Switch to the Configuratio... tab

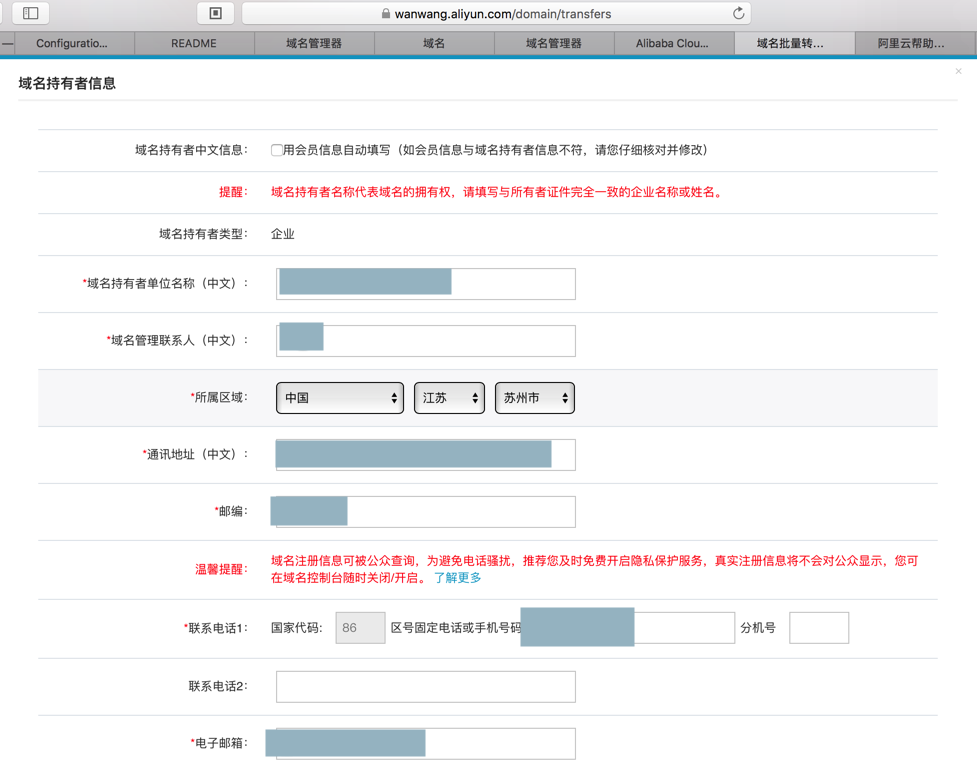click(x=72, y=43)
